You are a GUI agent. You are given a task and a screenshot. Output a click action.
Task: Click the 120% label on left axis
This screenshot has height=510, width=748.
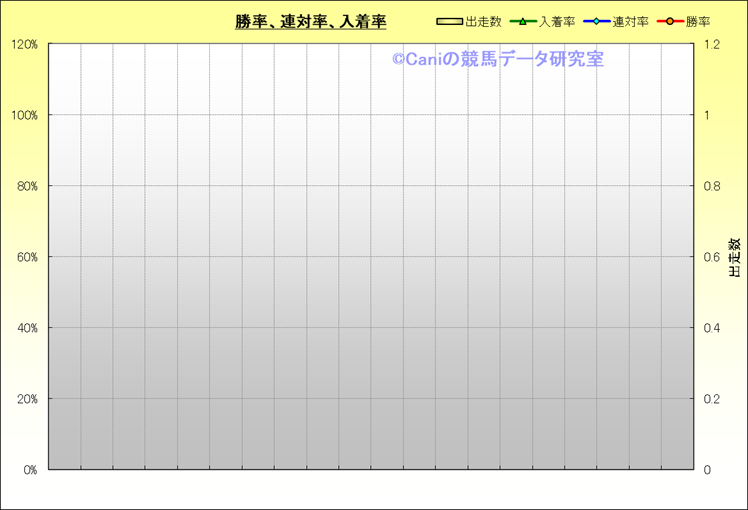(24, 45)
